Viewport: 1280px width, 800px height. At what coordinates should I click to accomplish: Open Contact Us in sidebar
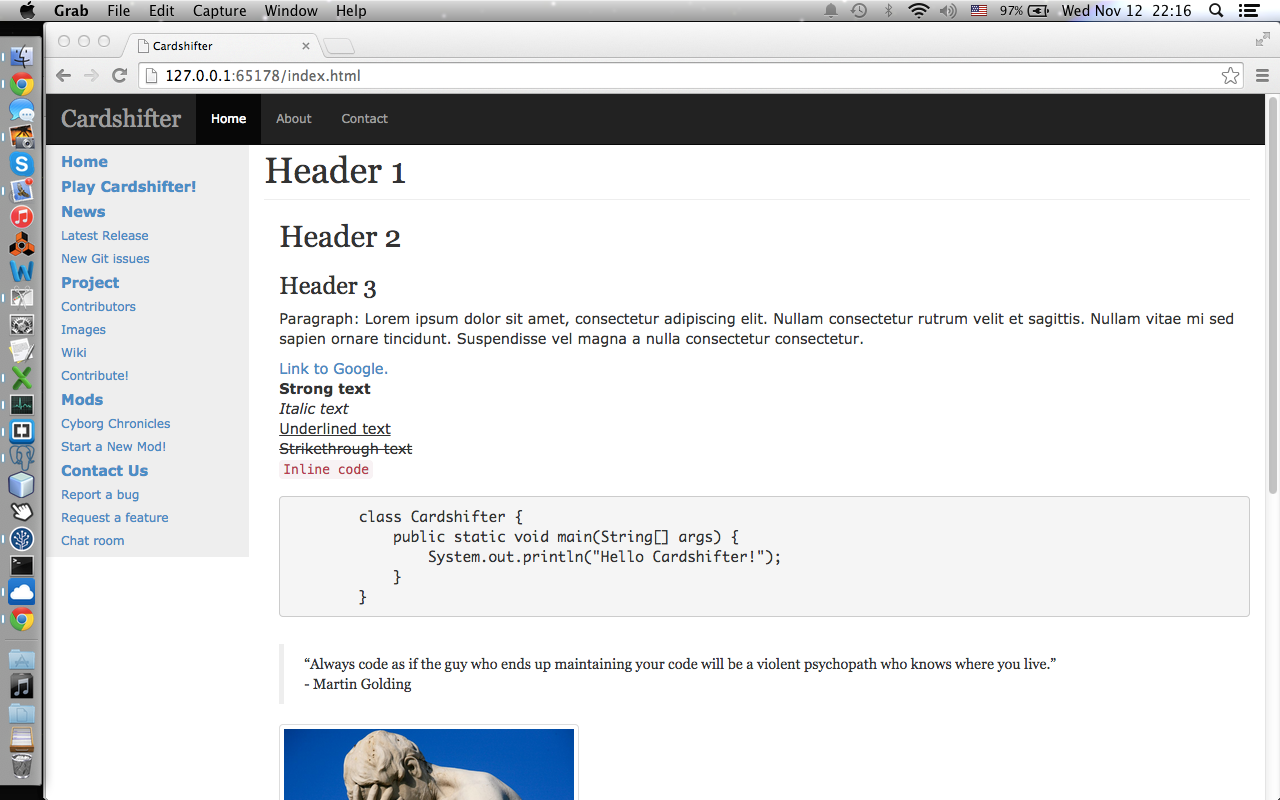[x=104, y=471]
